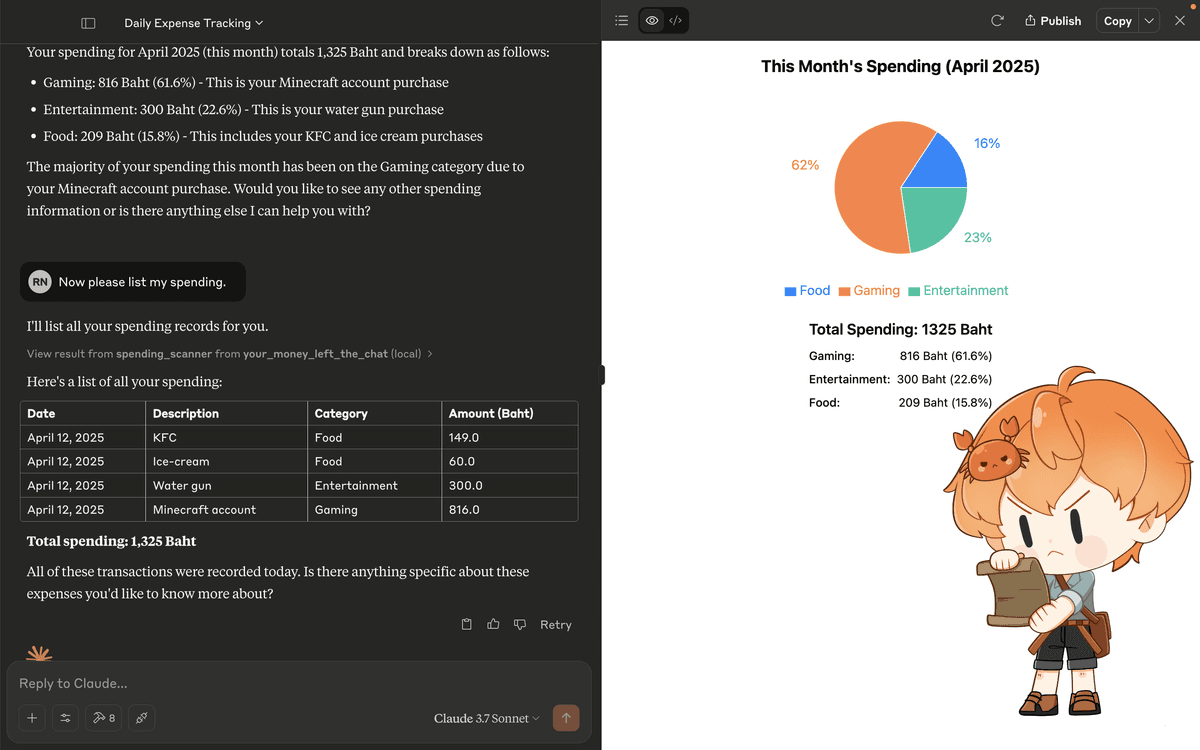
Task: Give the response a thumbs up
Action: (493, 624)
